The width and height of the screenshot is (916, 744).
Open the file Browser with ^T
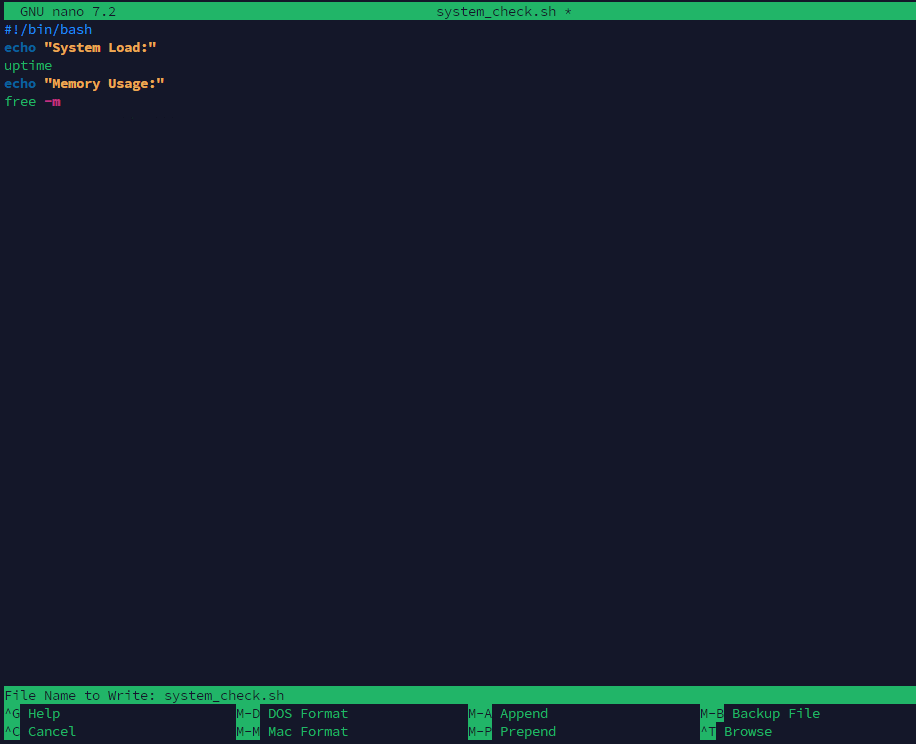click(x=747, y=731)
